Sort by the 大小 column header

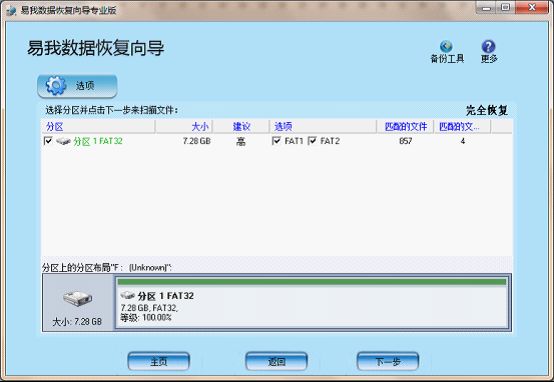pyautogui.click(x=184, y=127)
